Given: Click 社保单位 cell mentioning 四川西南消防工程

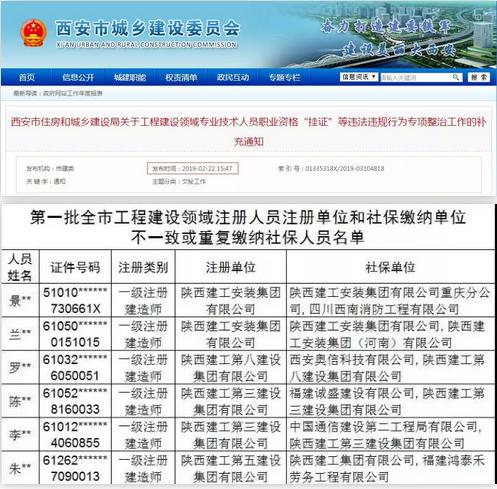Looking at the screenshot, I should [x=390, y=300].
